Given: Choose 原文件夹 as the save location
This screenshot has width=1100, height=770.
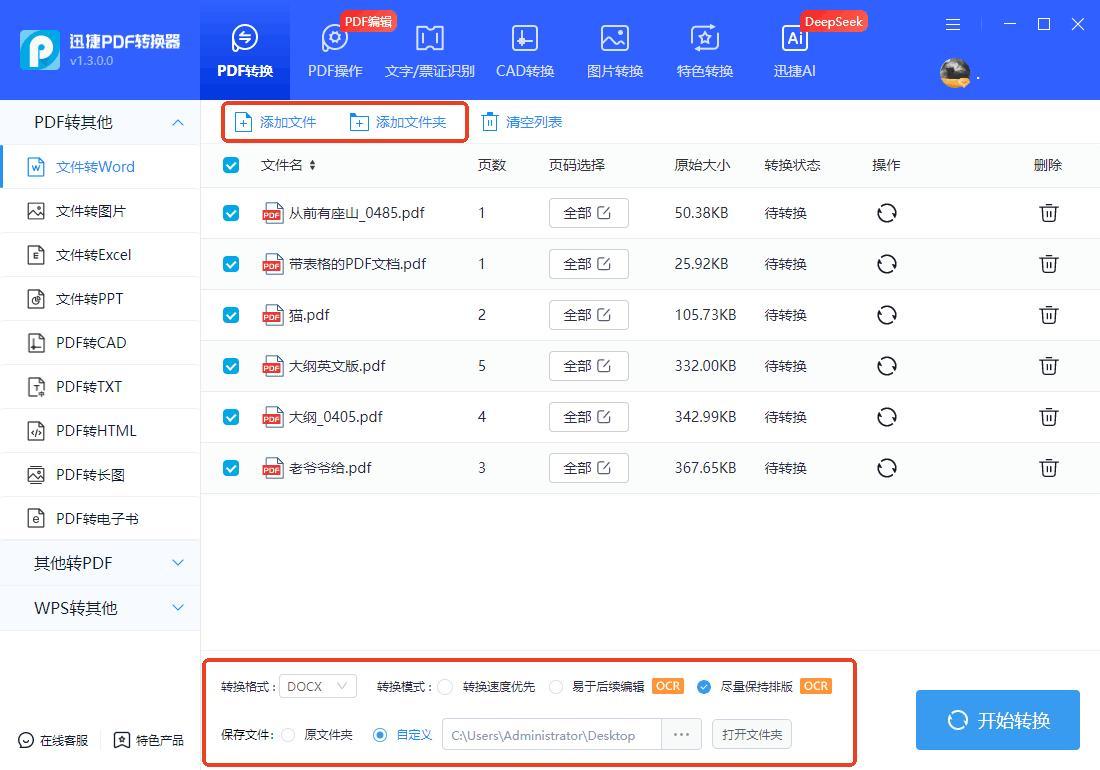Looking at the screenshot, I should [x=288, y=735].
